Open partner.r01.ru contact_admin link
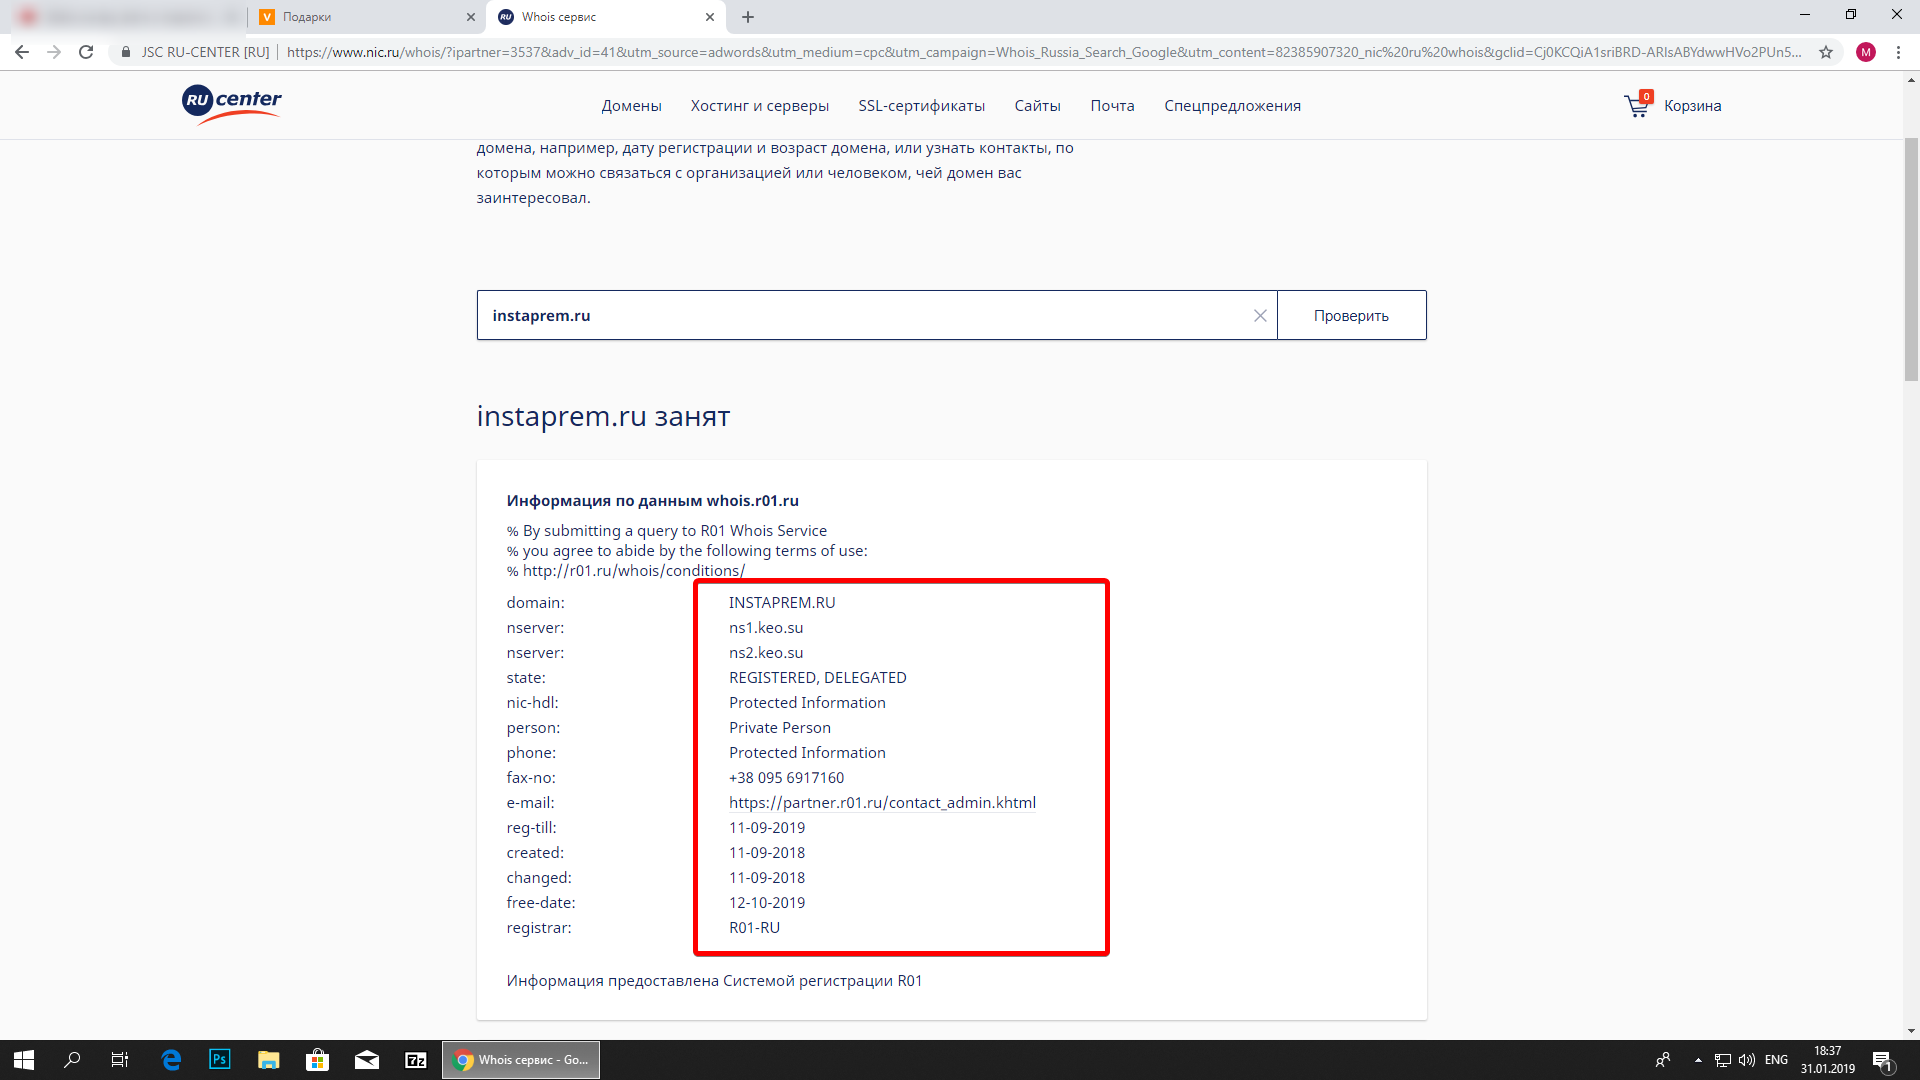Screen dimensions: 1920x1080 click(882, 803)
